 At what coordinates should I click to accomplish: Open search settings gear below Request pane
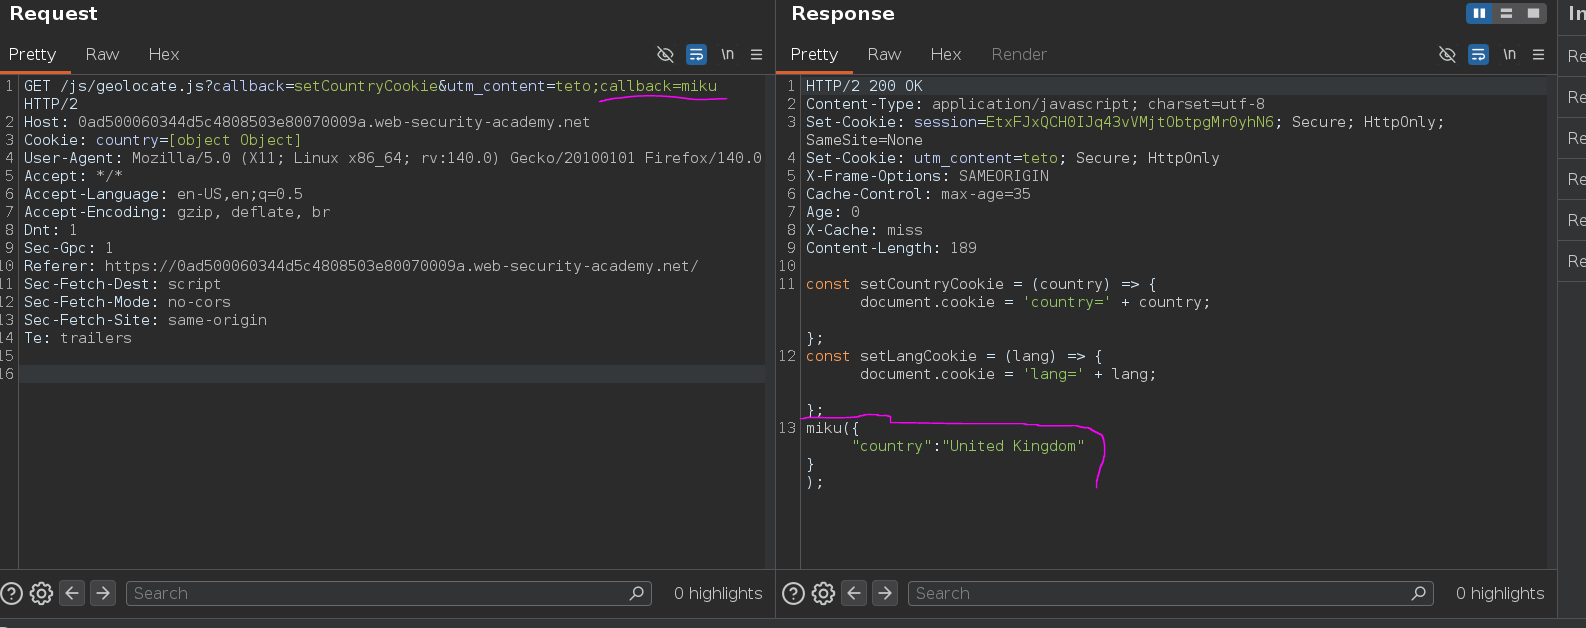pos(42,593)
